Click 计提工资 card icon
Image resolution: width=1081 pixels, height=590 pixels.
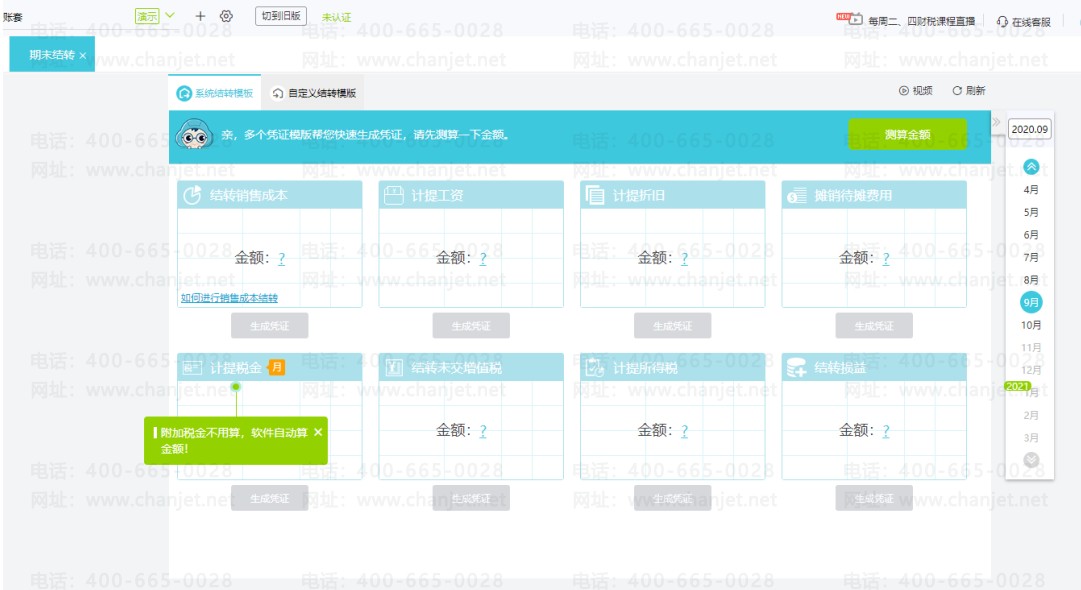393,195
